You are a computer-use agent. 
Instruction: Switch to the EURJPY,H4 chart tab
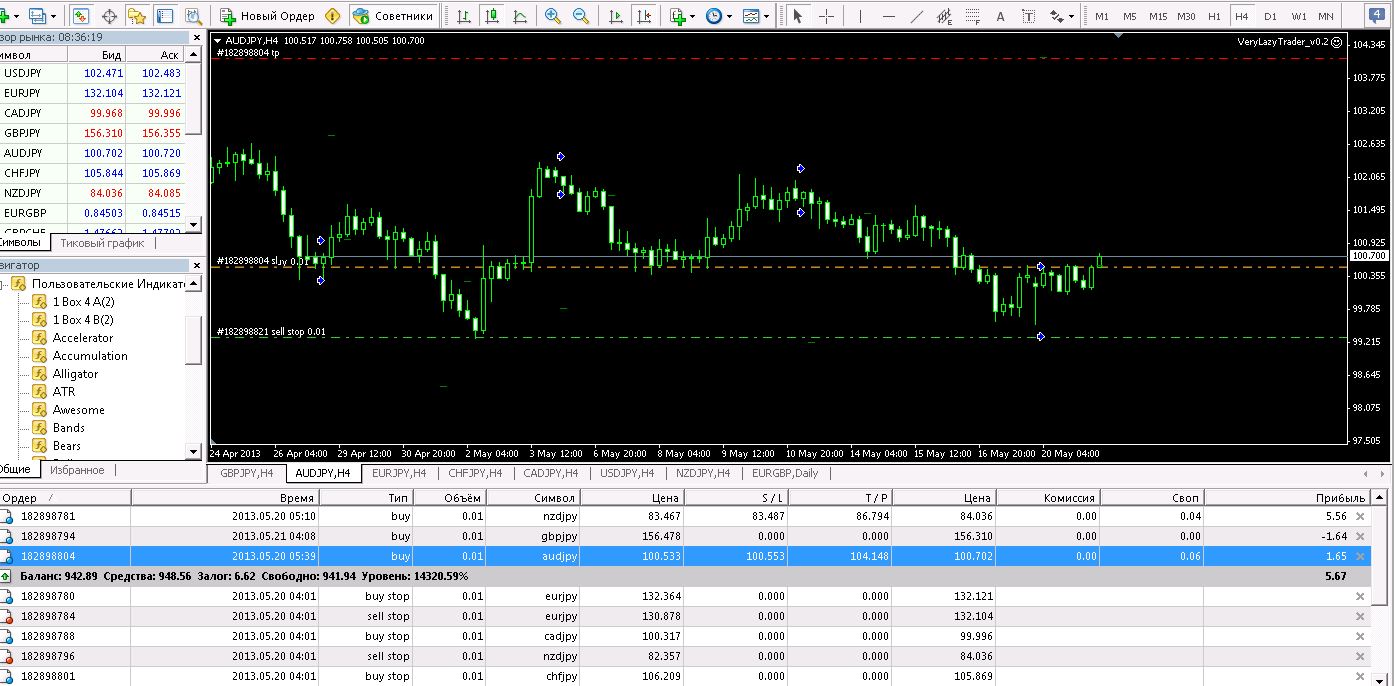[399, 473]
